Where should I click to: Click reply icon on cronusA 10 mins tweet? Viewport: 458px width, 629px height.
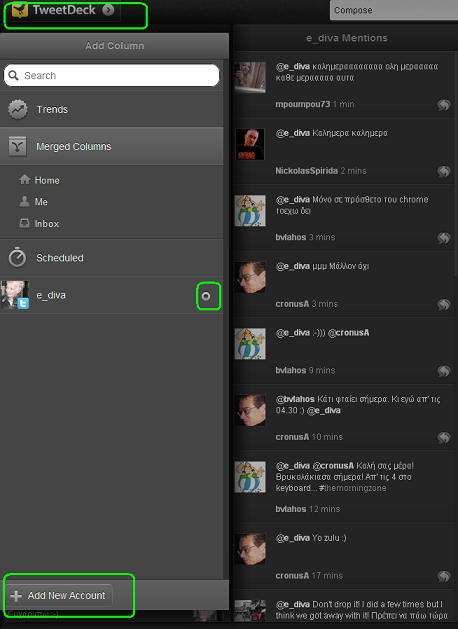(x=444, y=438)
